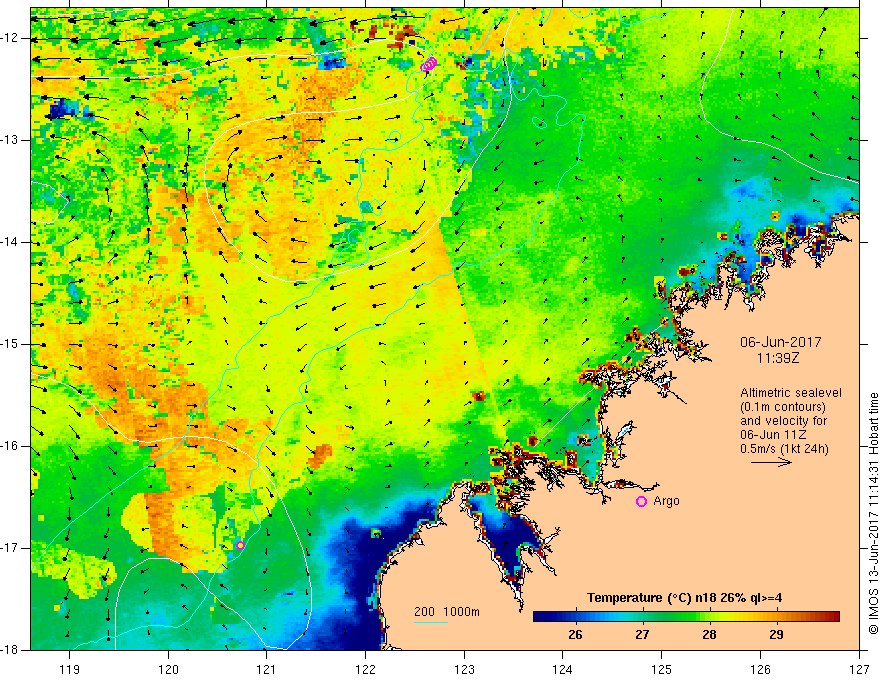Click the 120 longitude axis label
Screen dimensions: 880x680
tap(168, 669)
